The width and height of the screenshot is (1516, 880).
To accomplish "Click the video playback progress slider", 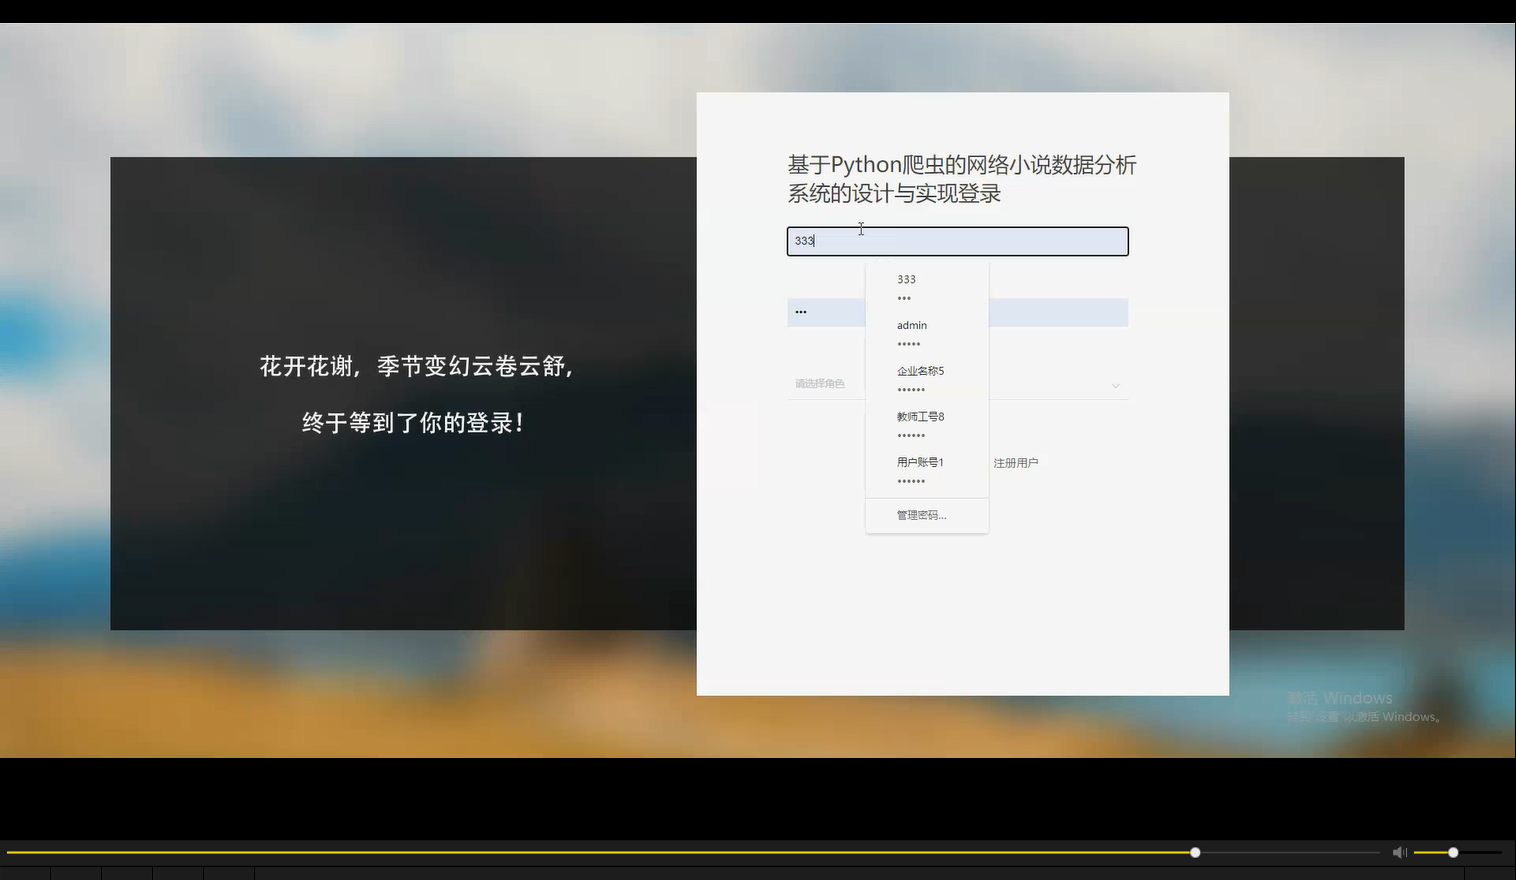I will pos(693,853).
